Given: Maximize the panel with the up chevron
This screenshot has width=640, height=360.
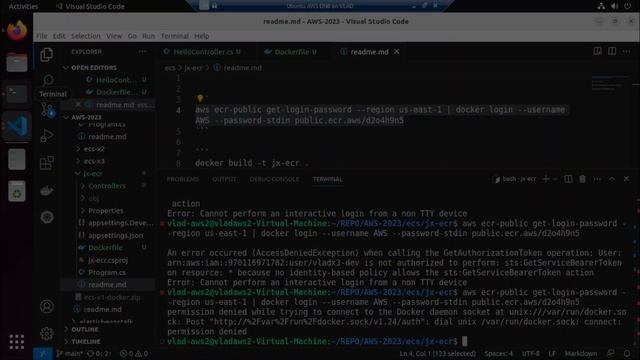Looking at the screenshot, I should (x=612, y=179).
